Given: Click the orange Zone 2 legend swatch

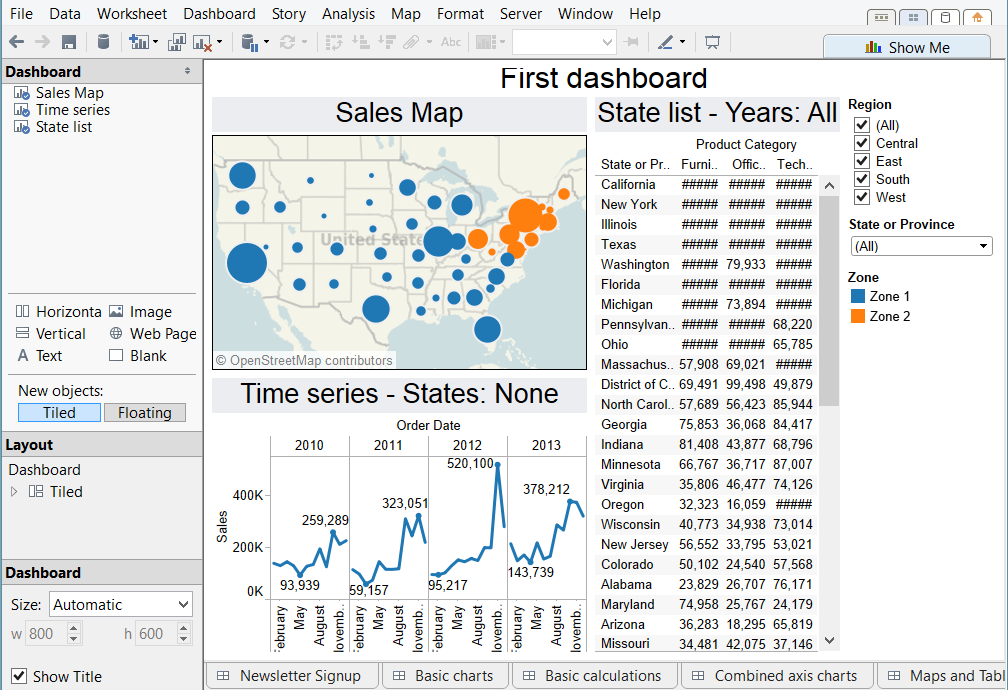Looking at the screenshot, I should click(858, 316).
